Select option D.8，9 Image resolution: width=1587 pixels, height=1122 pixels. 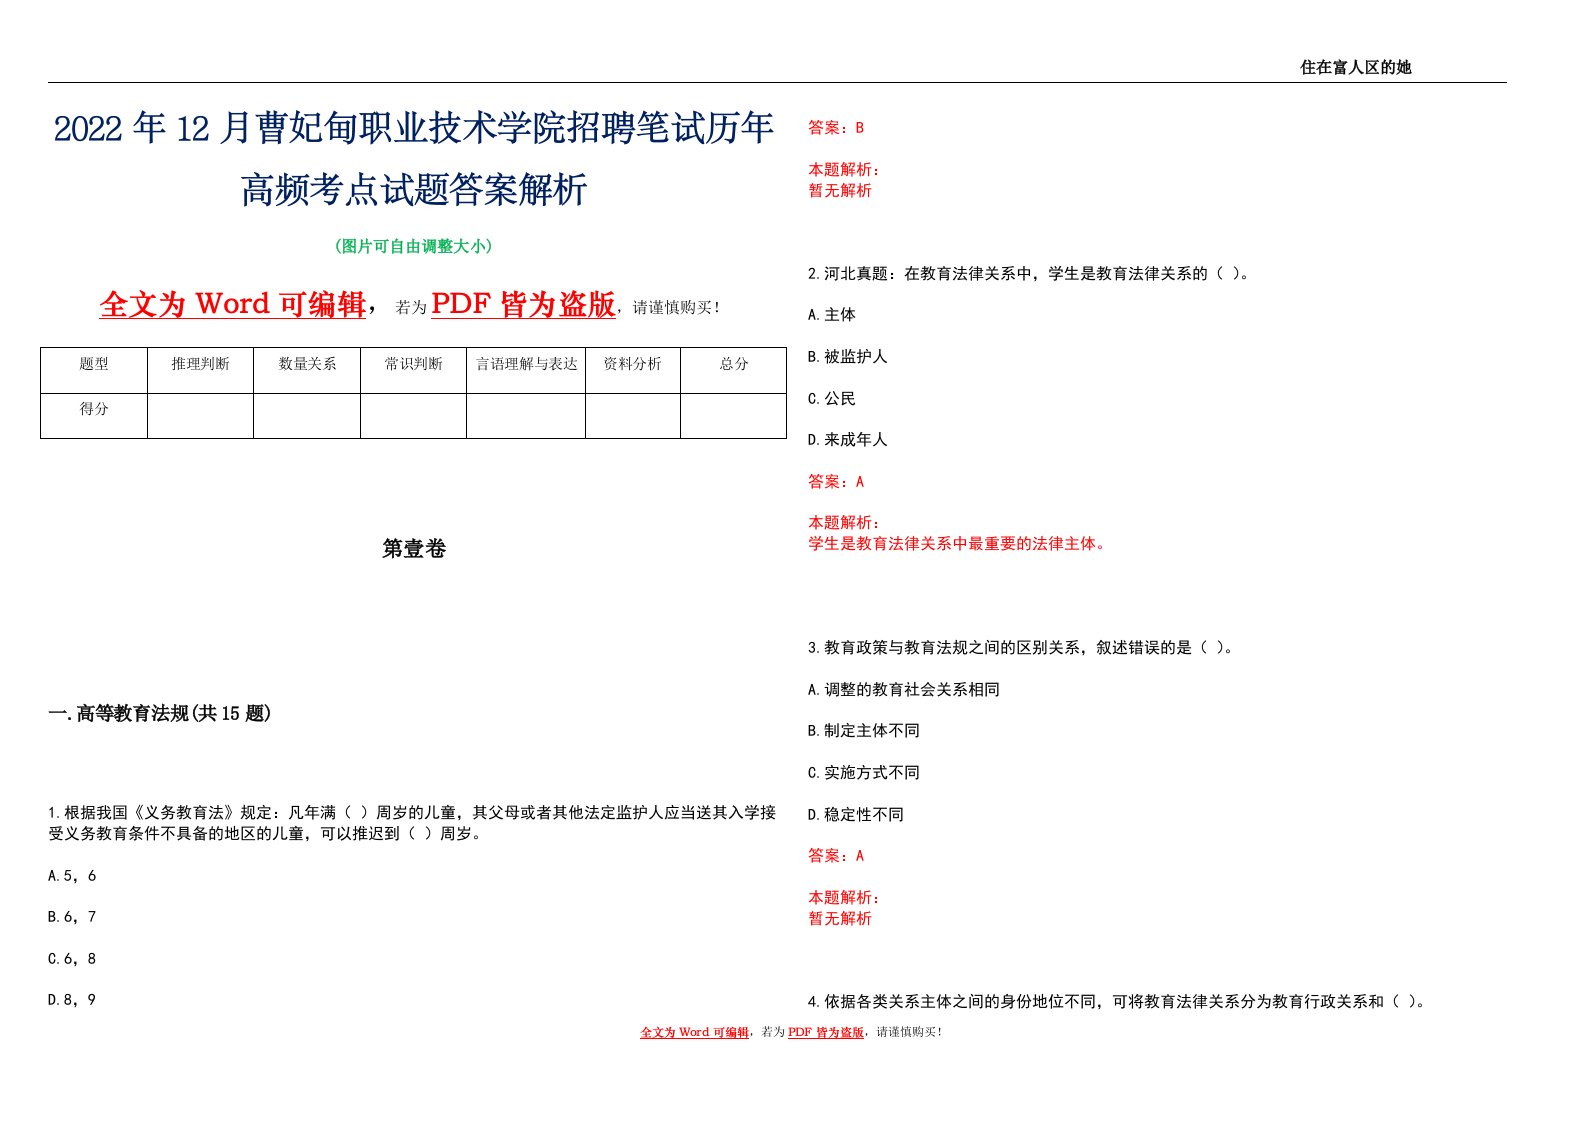coord(72,1000)
